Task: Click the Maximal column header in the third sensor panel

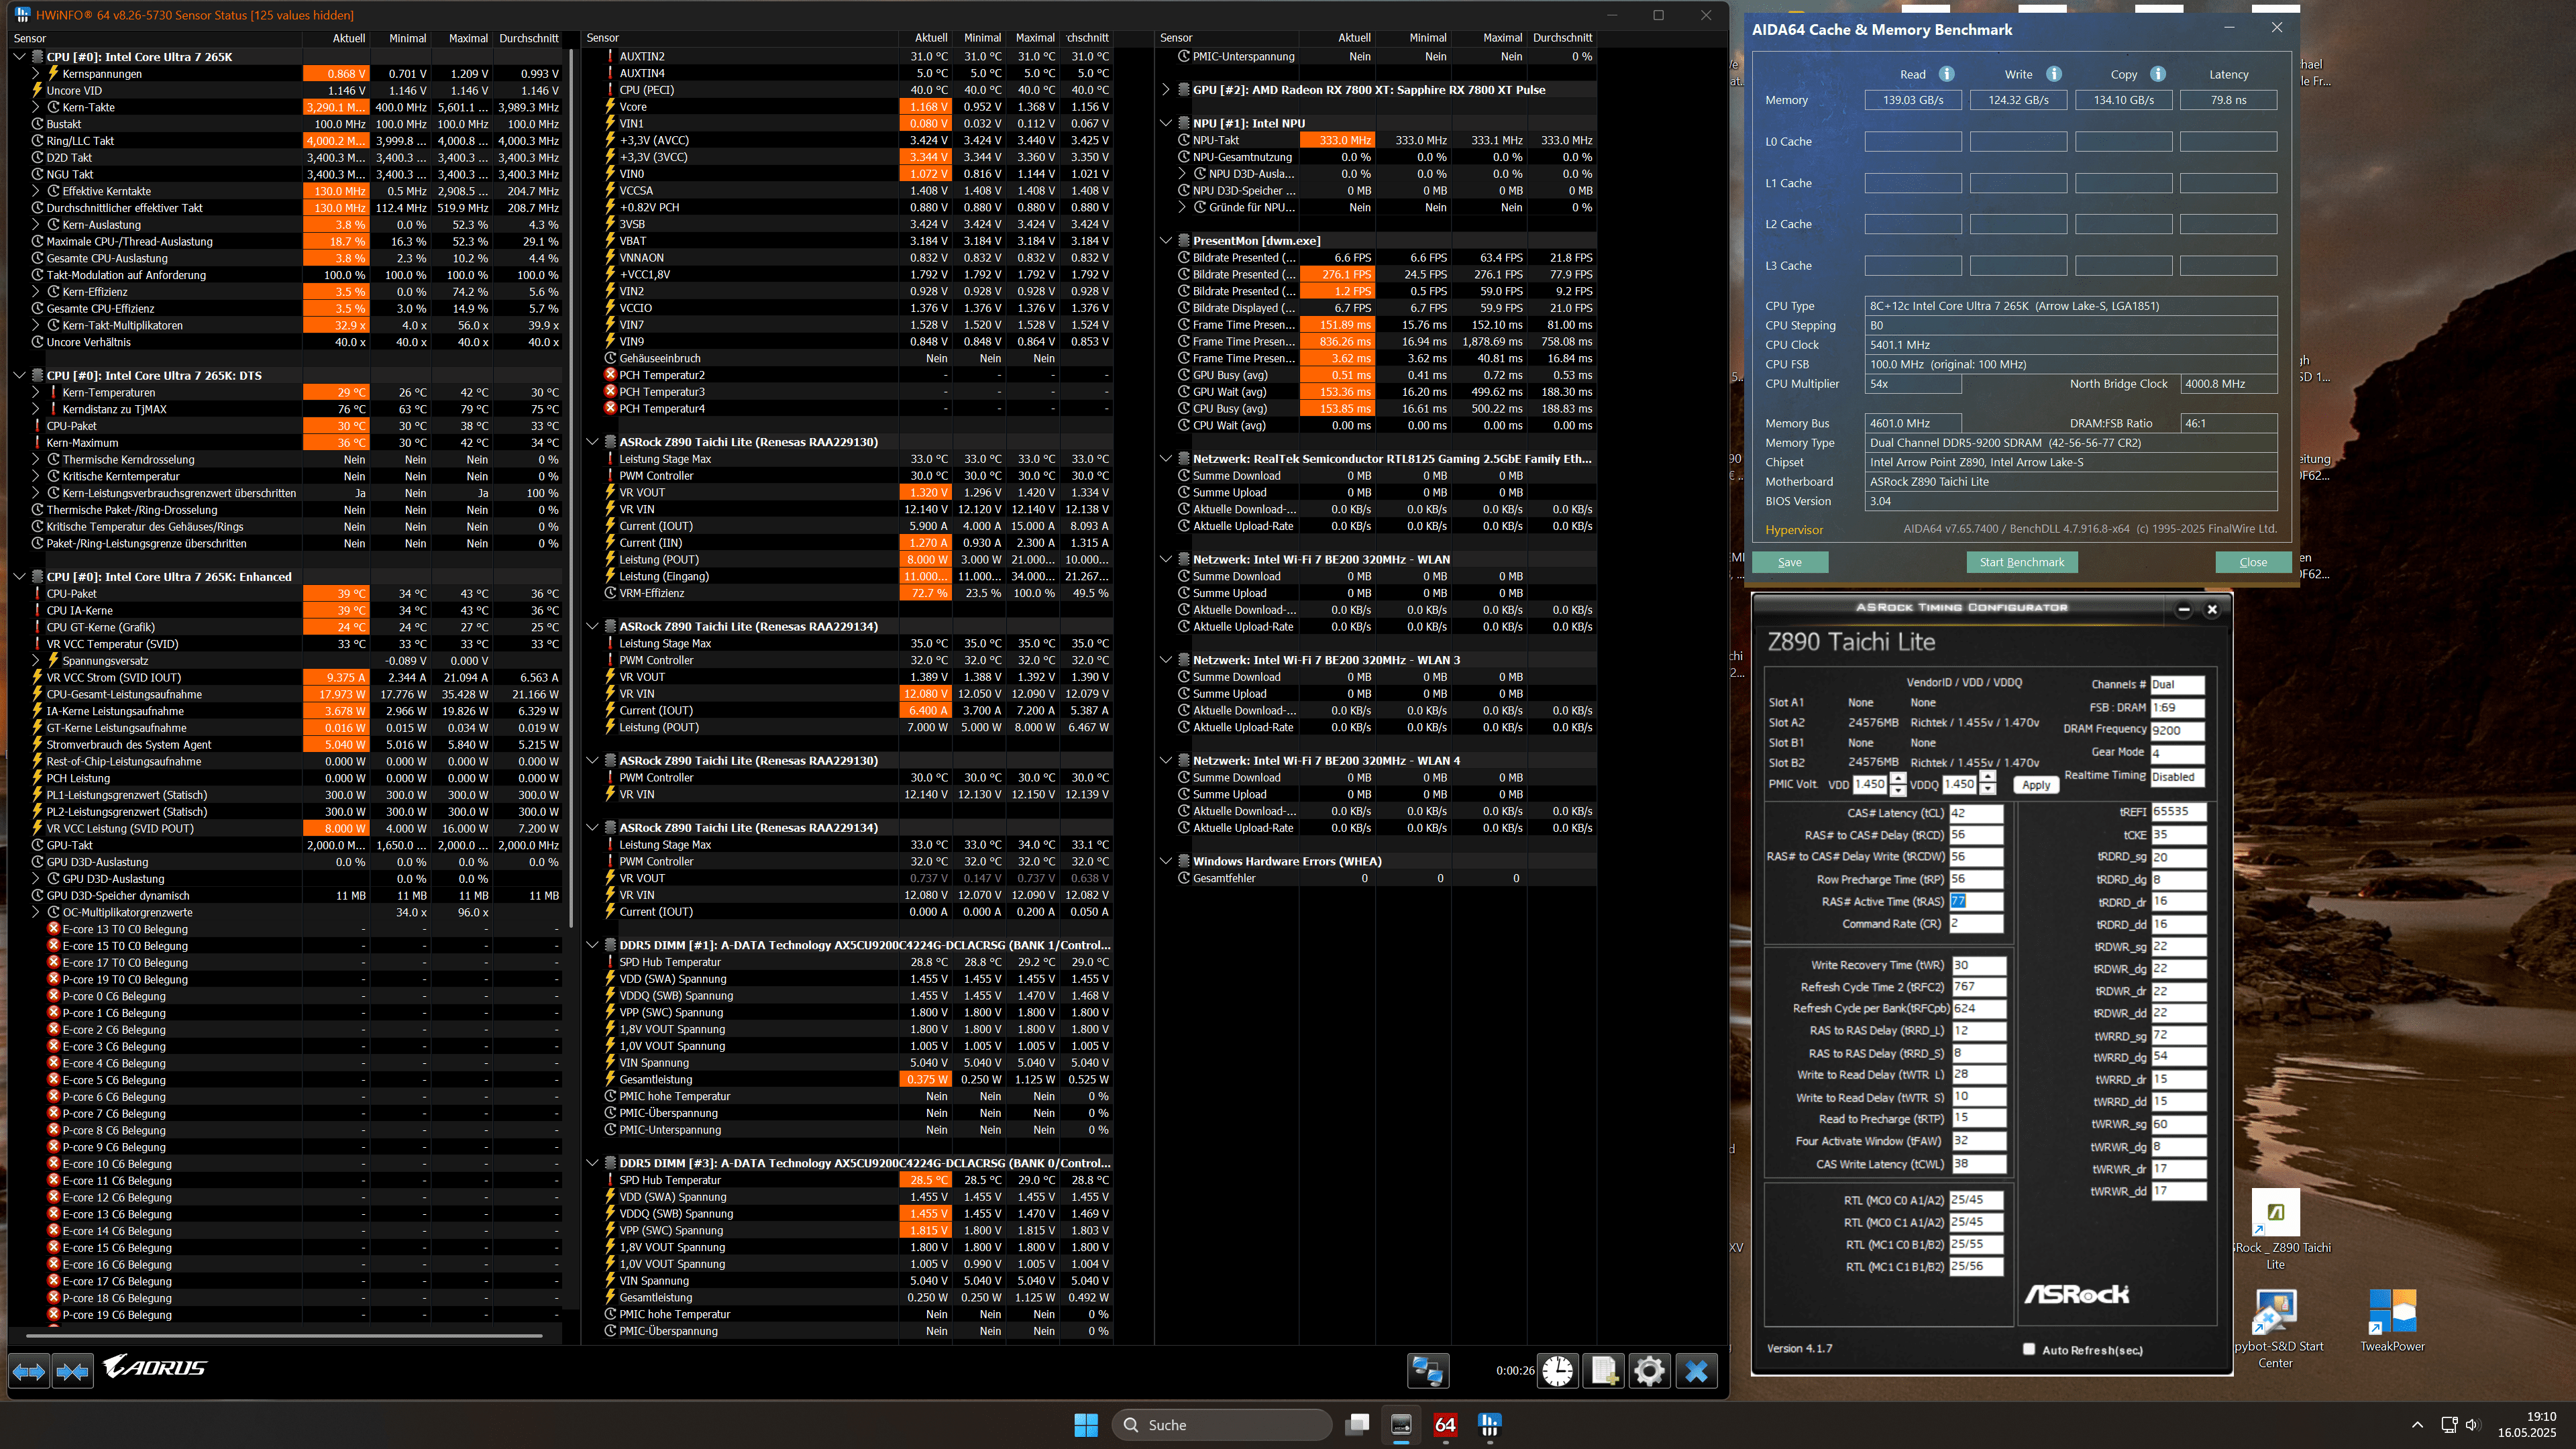Action: (1502, 38)
